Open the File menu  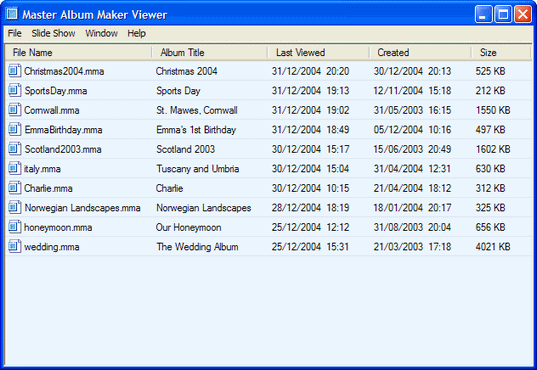coord(15,33)
